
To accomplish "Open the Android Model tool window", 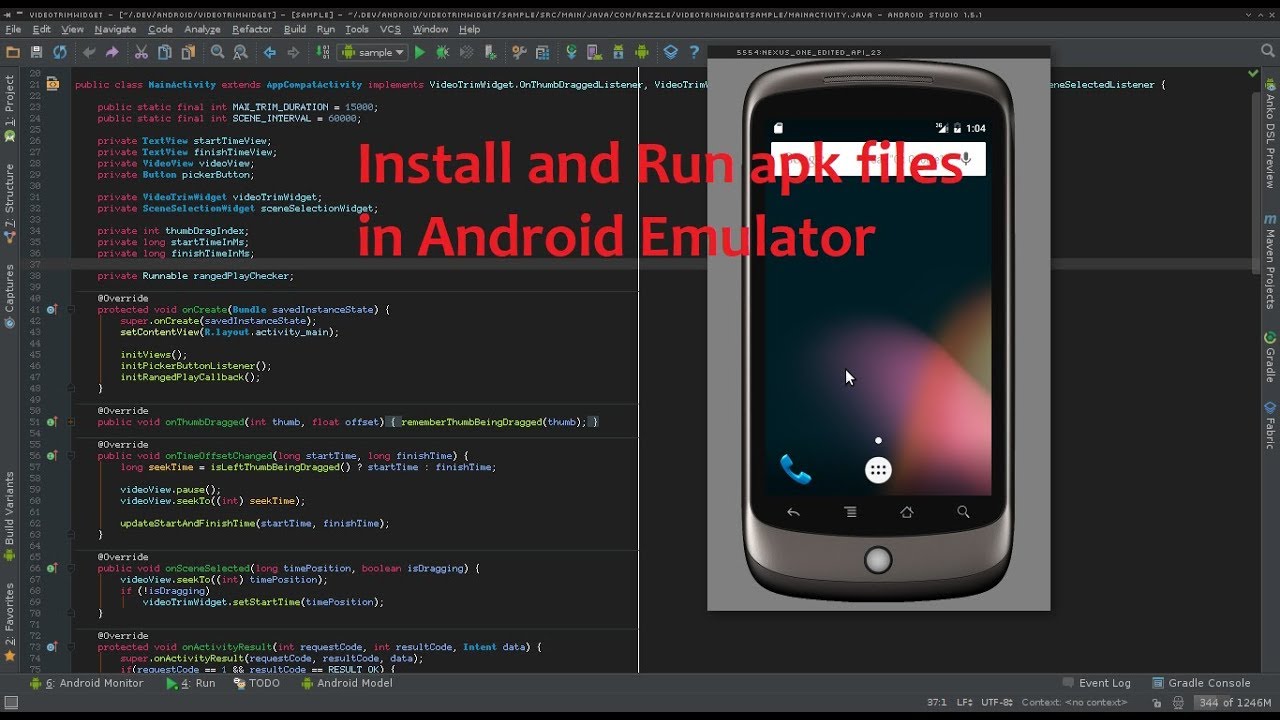I will (347, 683).
